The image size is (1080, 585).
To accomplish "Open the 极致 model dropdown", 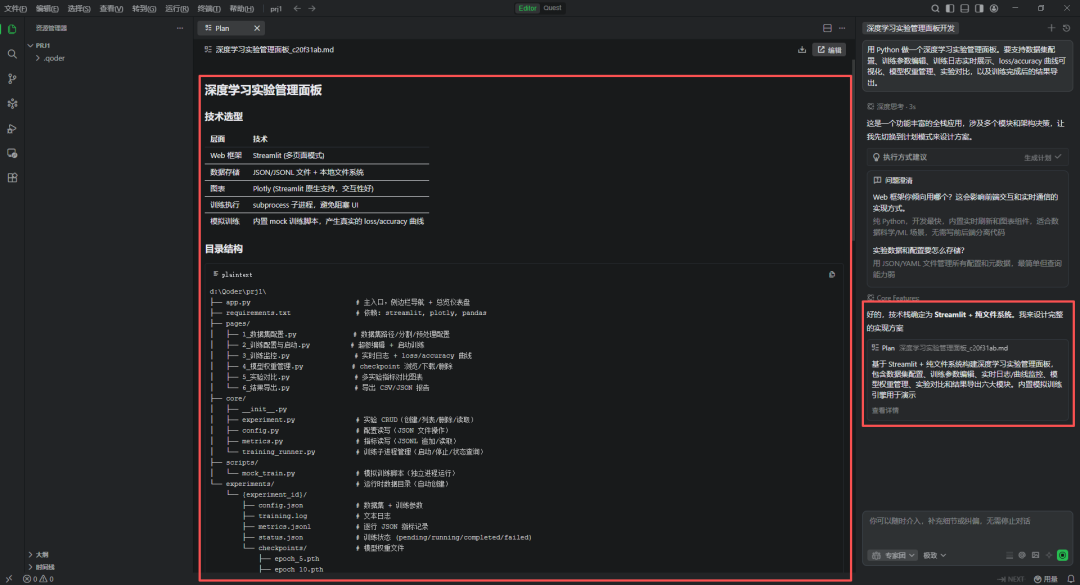I will click(936, 555).
